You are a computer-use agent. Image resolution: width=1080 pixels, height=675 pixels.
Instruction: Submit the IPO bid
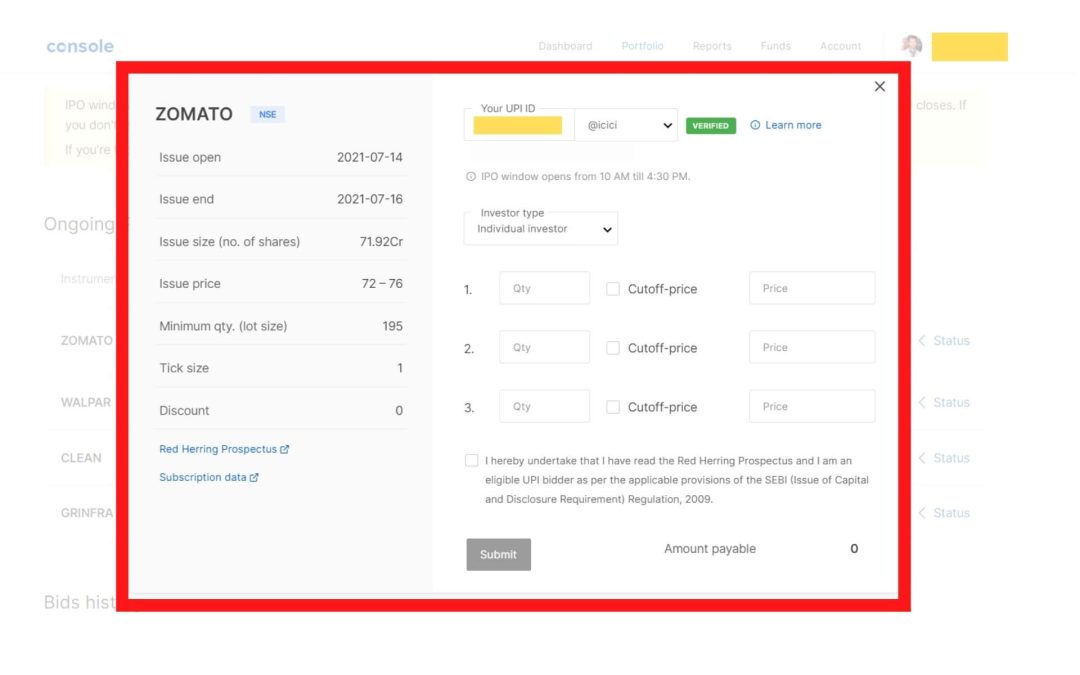click(x=498, y=554)
